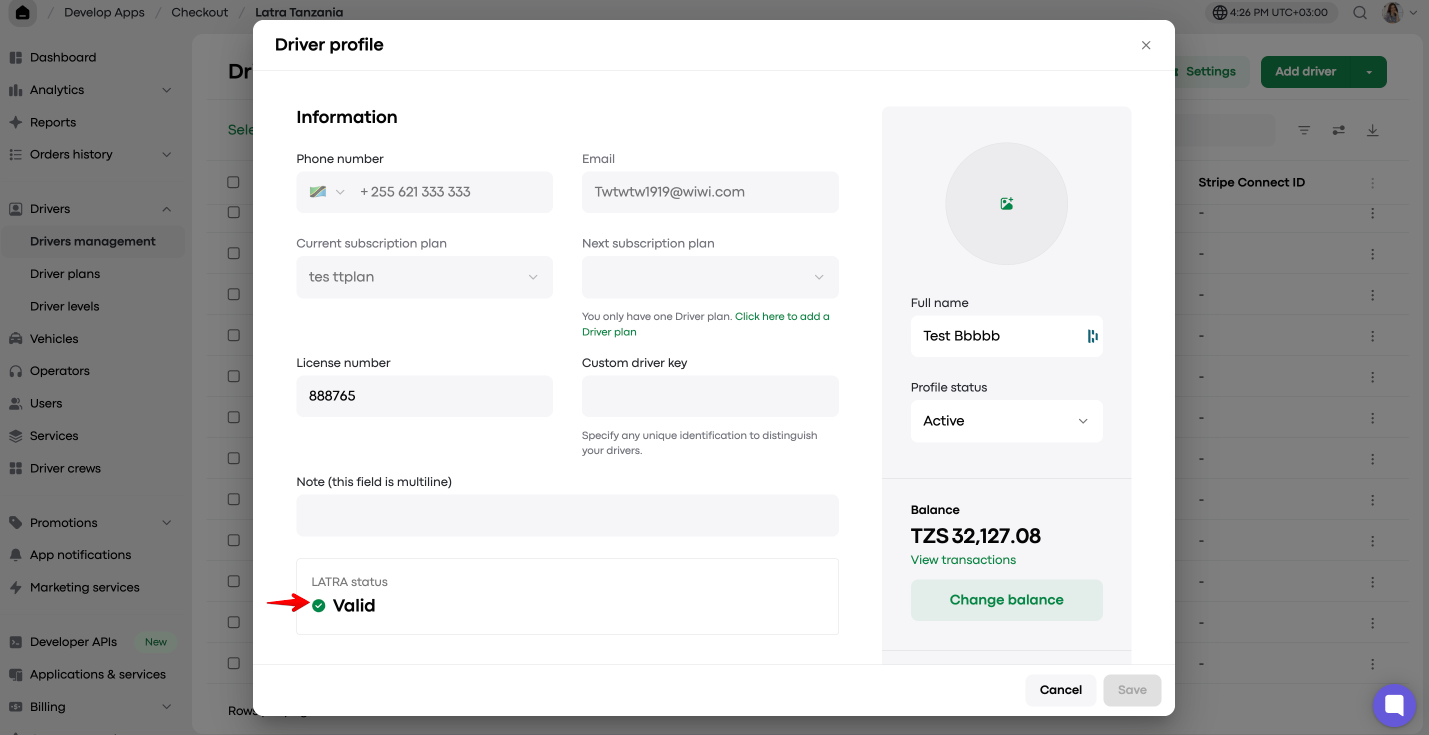
Task: Select Drivers management in sidebar
Action: pyautogui.click(x=93, y=242)
